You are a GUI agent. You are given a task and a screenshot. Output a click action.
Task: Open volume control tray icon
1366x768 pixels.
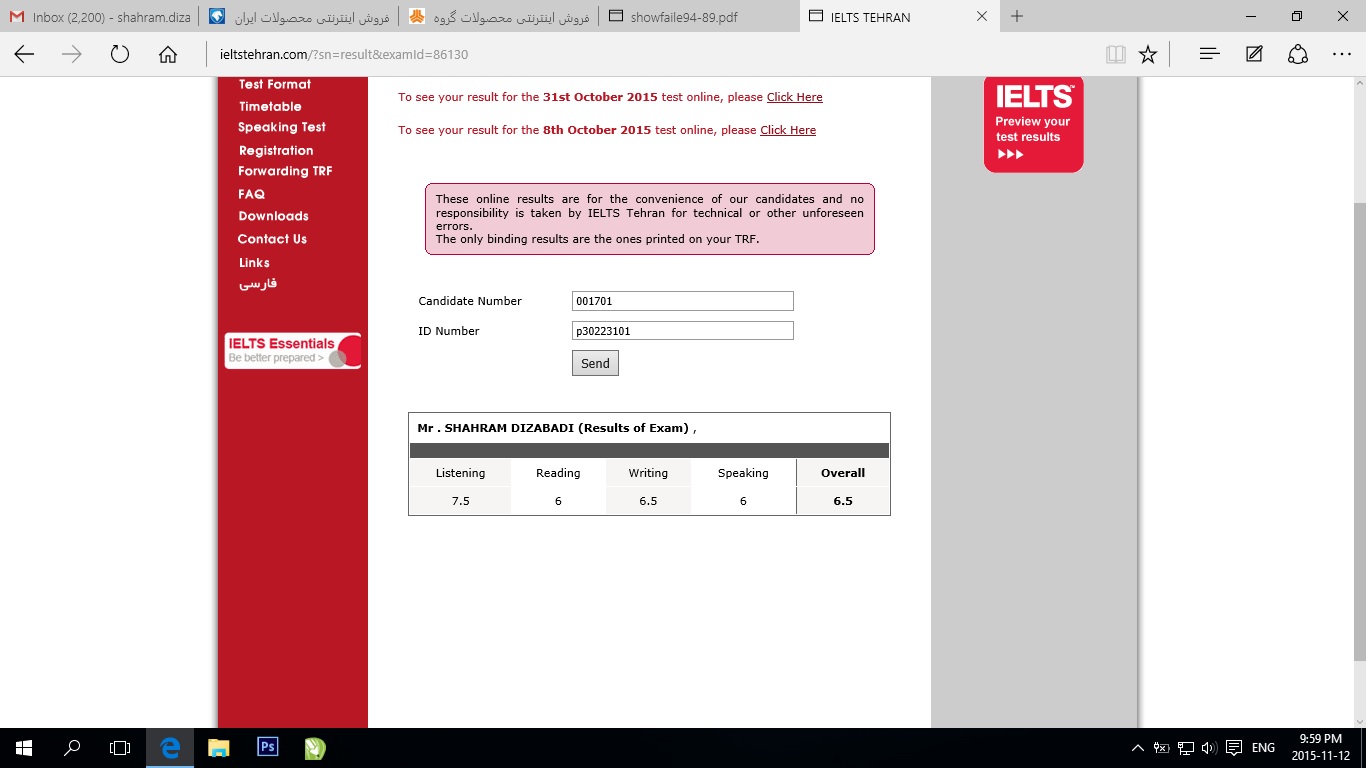point(1208,748)
